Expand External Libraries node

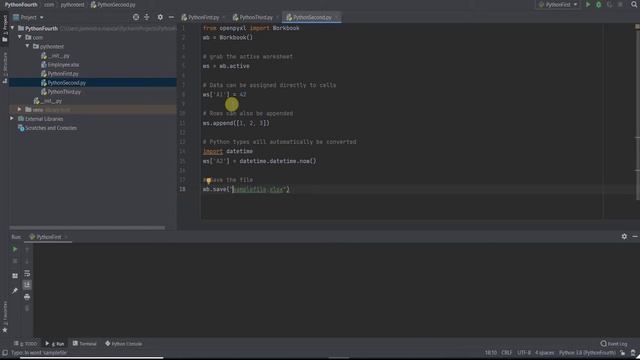pyautogui.click(x=12, y=118)
